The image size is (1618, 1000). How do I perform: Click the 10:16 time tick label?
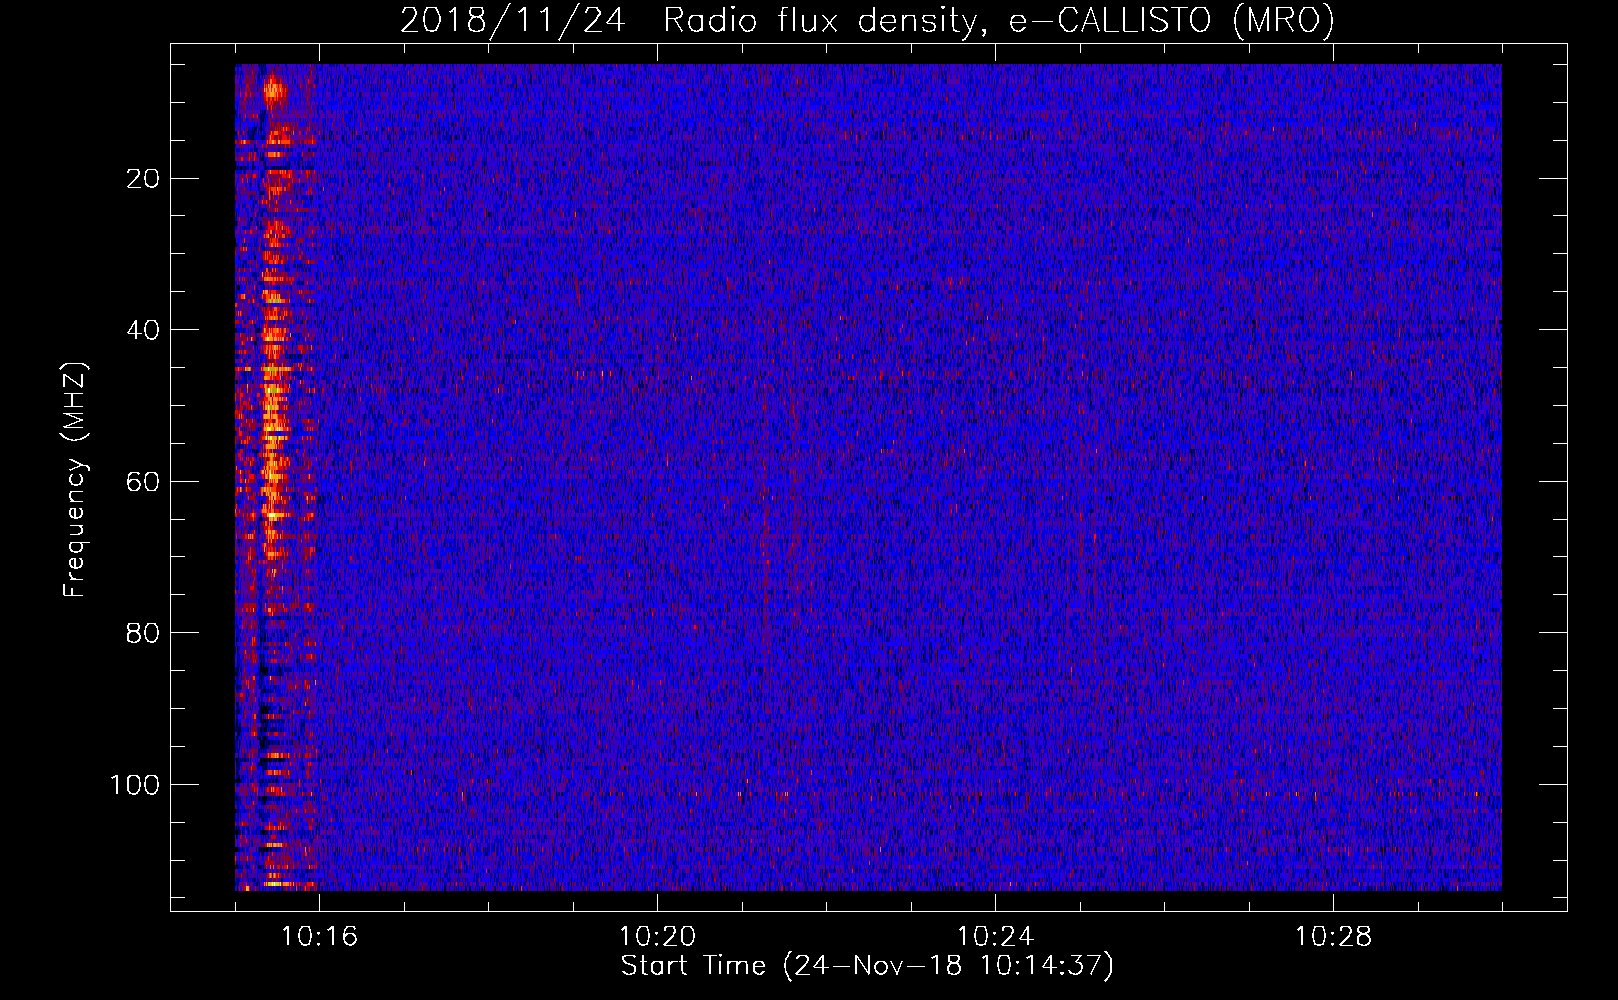[x=319, y=937]
